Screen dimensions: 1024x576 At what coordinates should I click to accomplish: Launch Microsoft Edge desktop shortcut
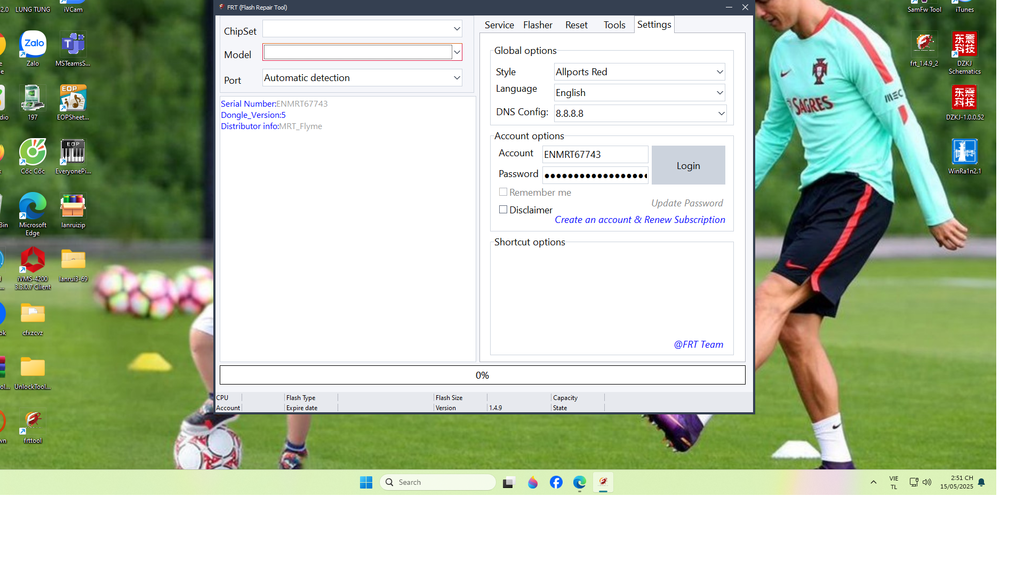pyautogui.click(x=33, y=214)
